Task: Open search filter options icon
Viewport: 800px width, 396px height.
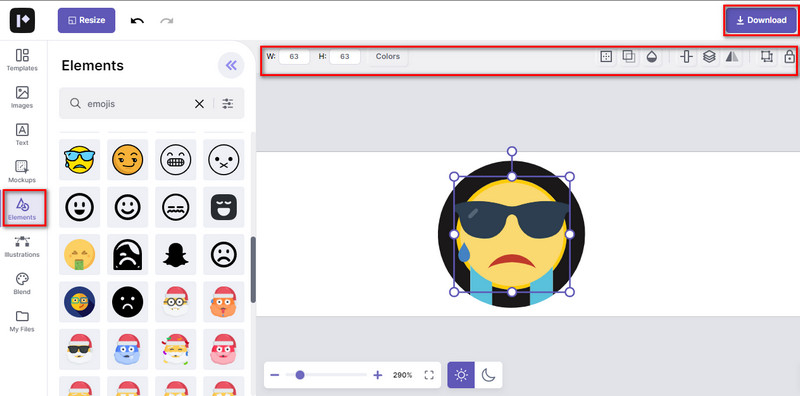Action: [x=228, y=104]
